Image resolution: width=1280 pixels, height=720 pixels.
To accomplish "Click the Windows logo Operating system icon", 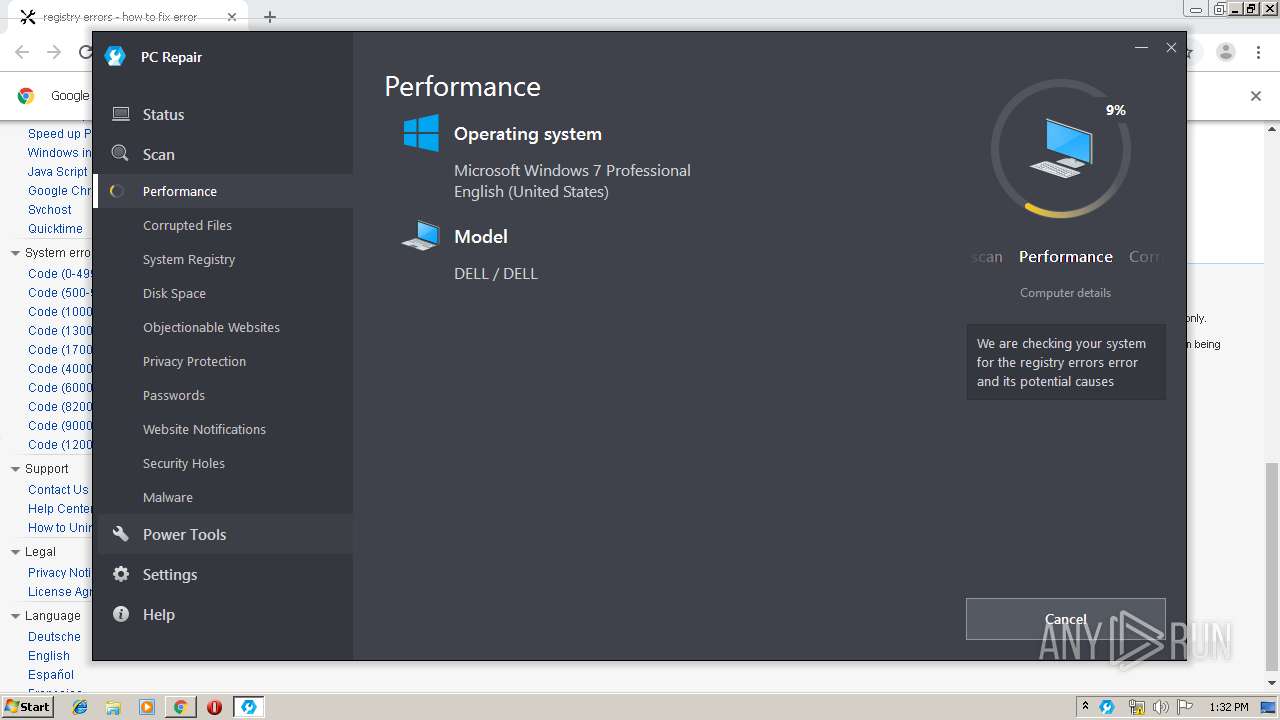I will coord(421,133).
